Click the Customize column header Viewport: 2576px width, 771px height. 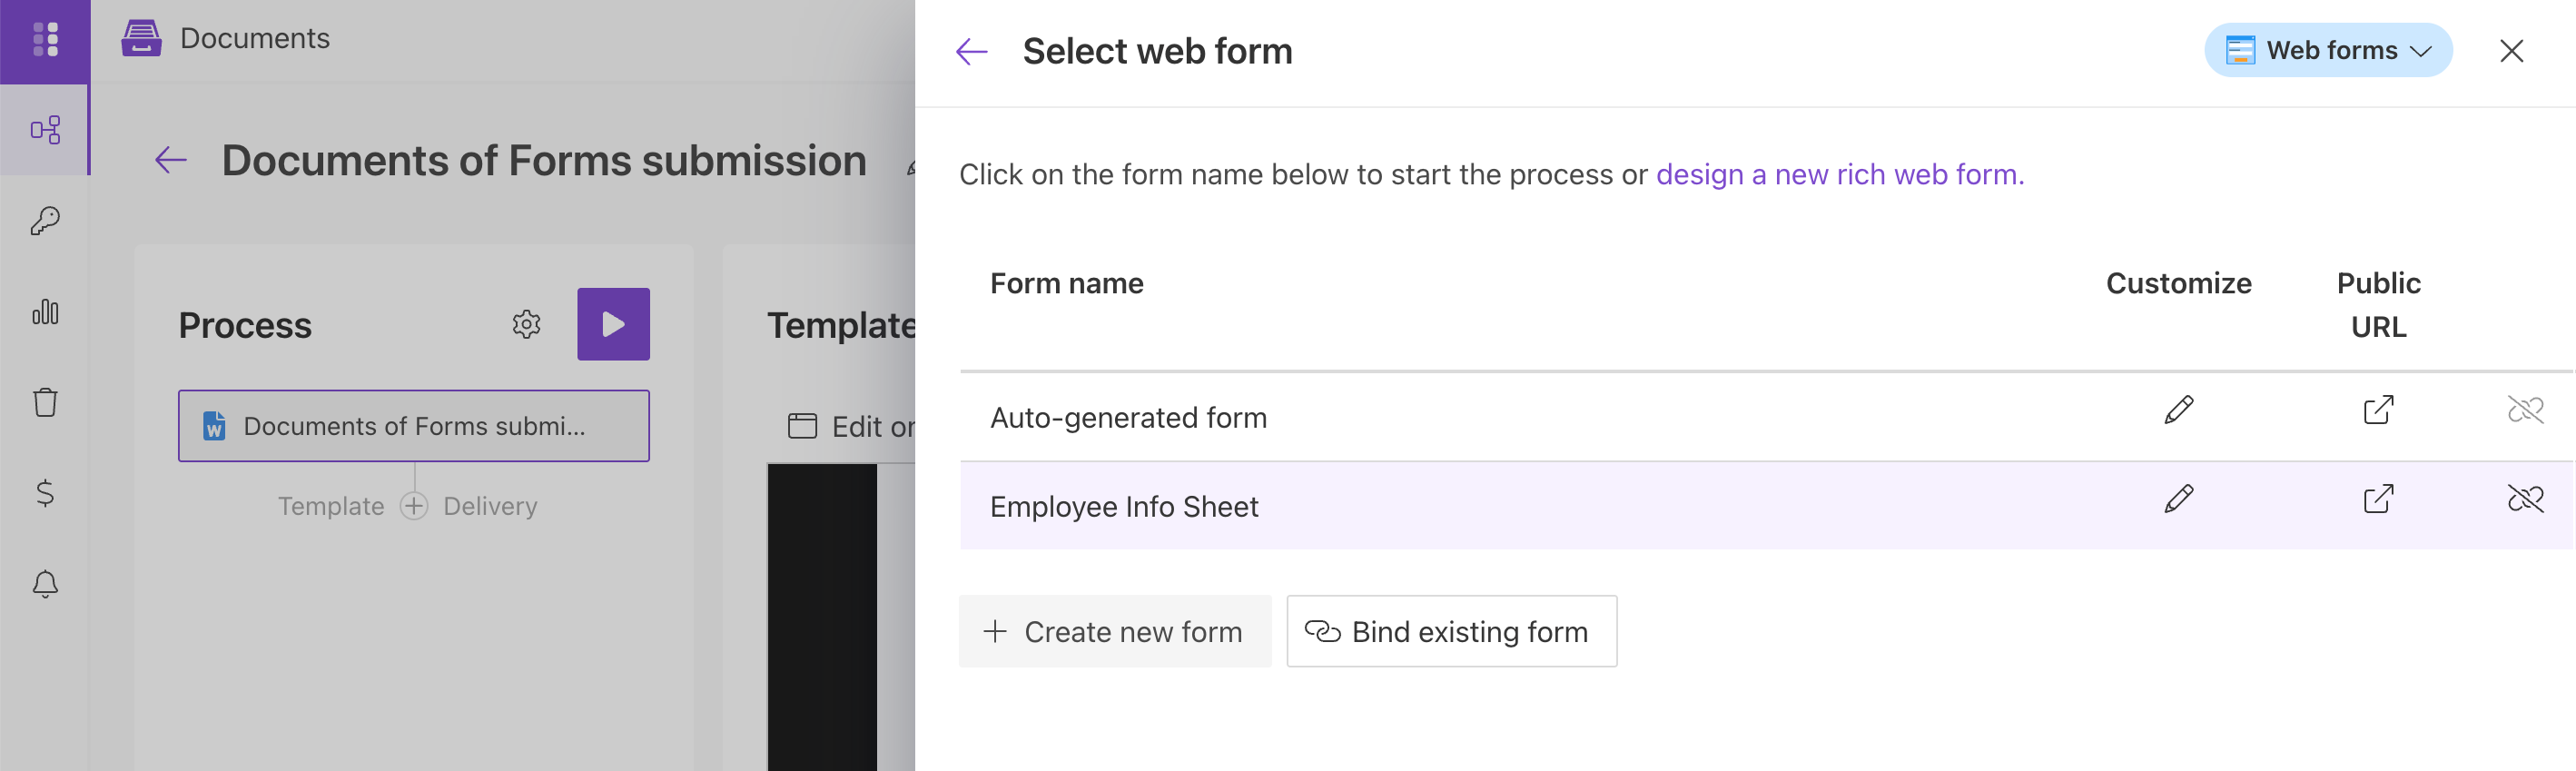click(2178, 284)
